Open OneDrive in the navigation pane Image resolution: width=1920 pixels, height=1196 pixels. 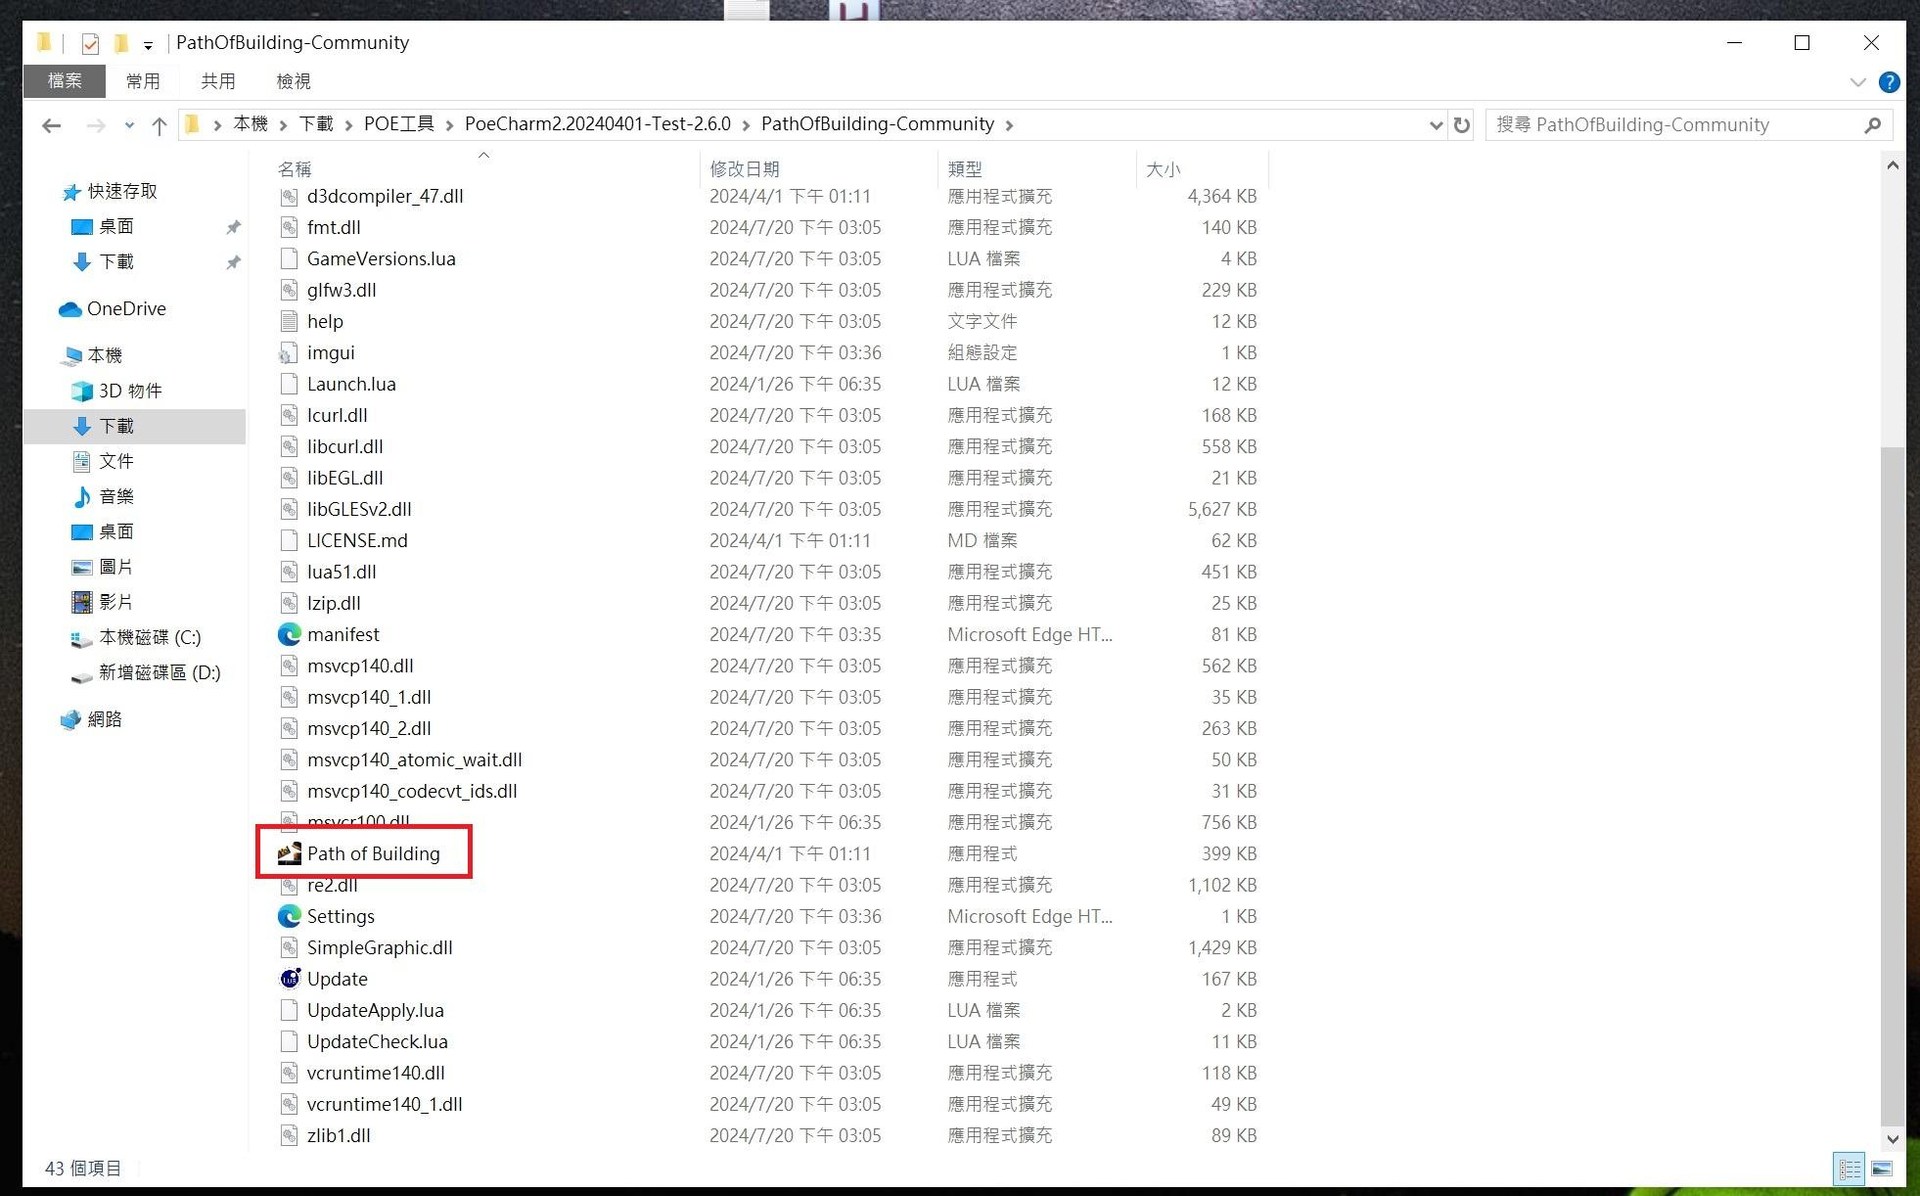click(x=113, y=309)
